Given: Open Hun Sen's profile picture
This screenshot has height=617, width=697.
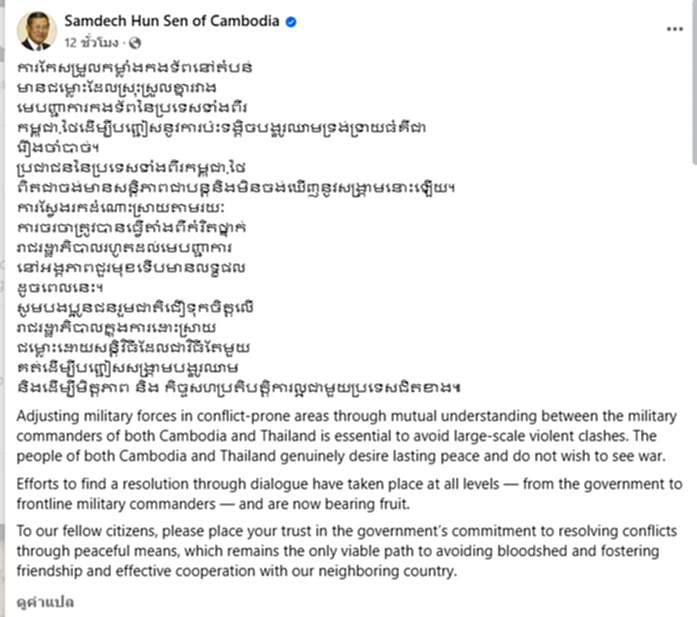Looking at the screenshot, I should (37, 32).
